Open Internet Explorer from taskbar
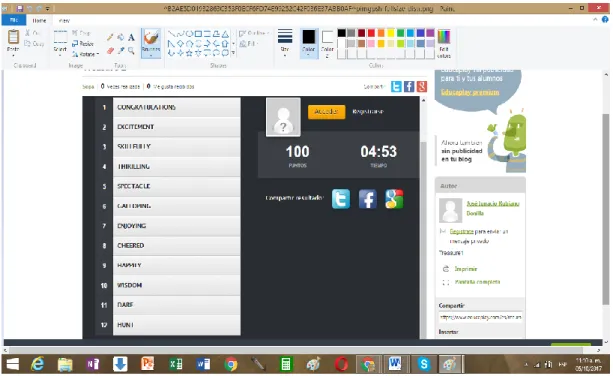The image size is (613, 376). [38, 364]
